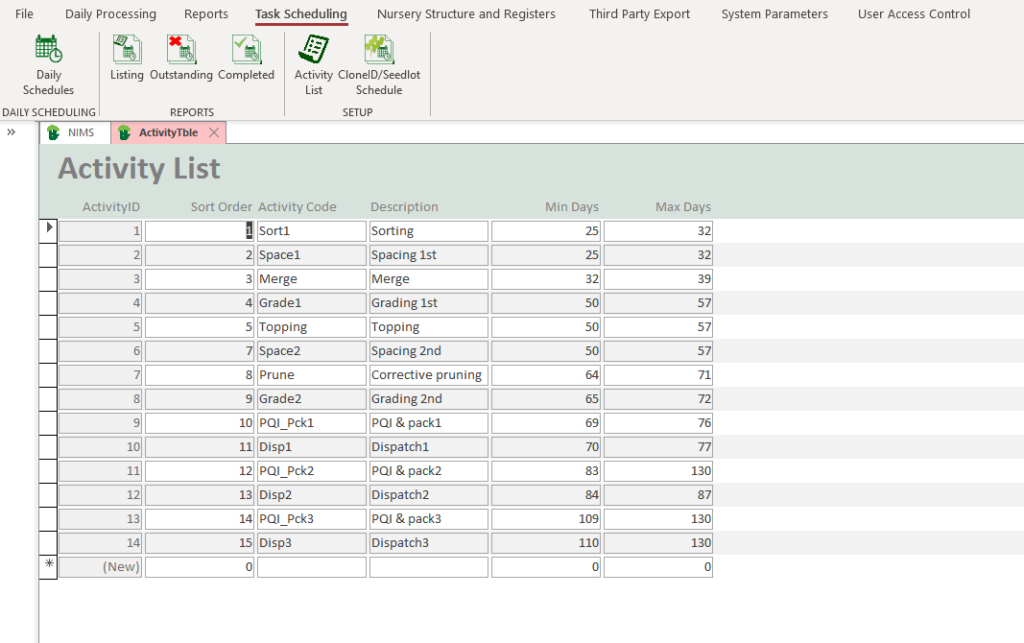Click the Description field containing Corrective pruning
The image size is (1024, 643).
click(x=428, y=375)
